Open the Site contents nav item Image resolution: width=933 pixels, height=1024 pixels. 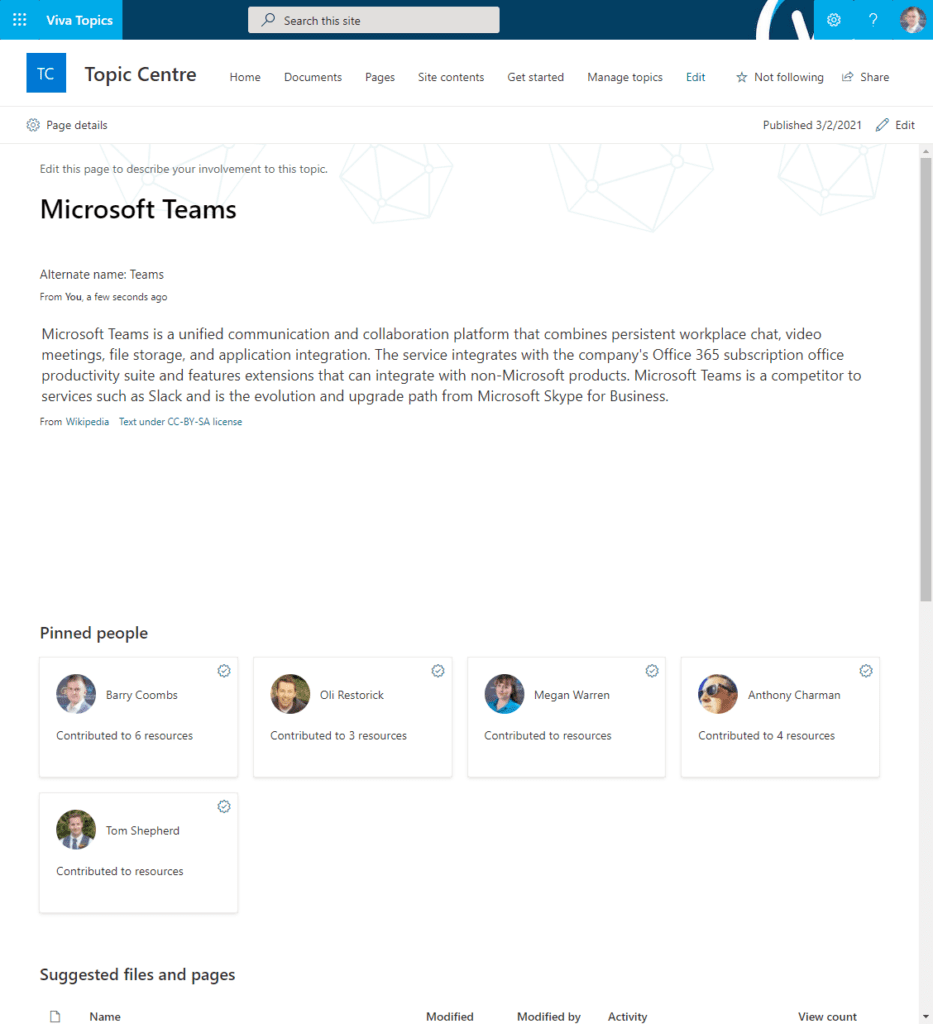[x=451, y=77]
